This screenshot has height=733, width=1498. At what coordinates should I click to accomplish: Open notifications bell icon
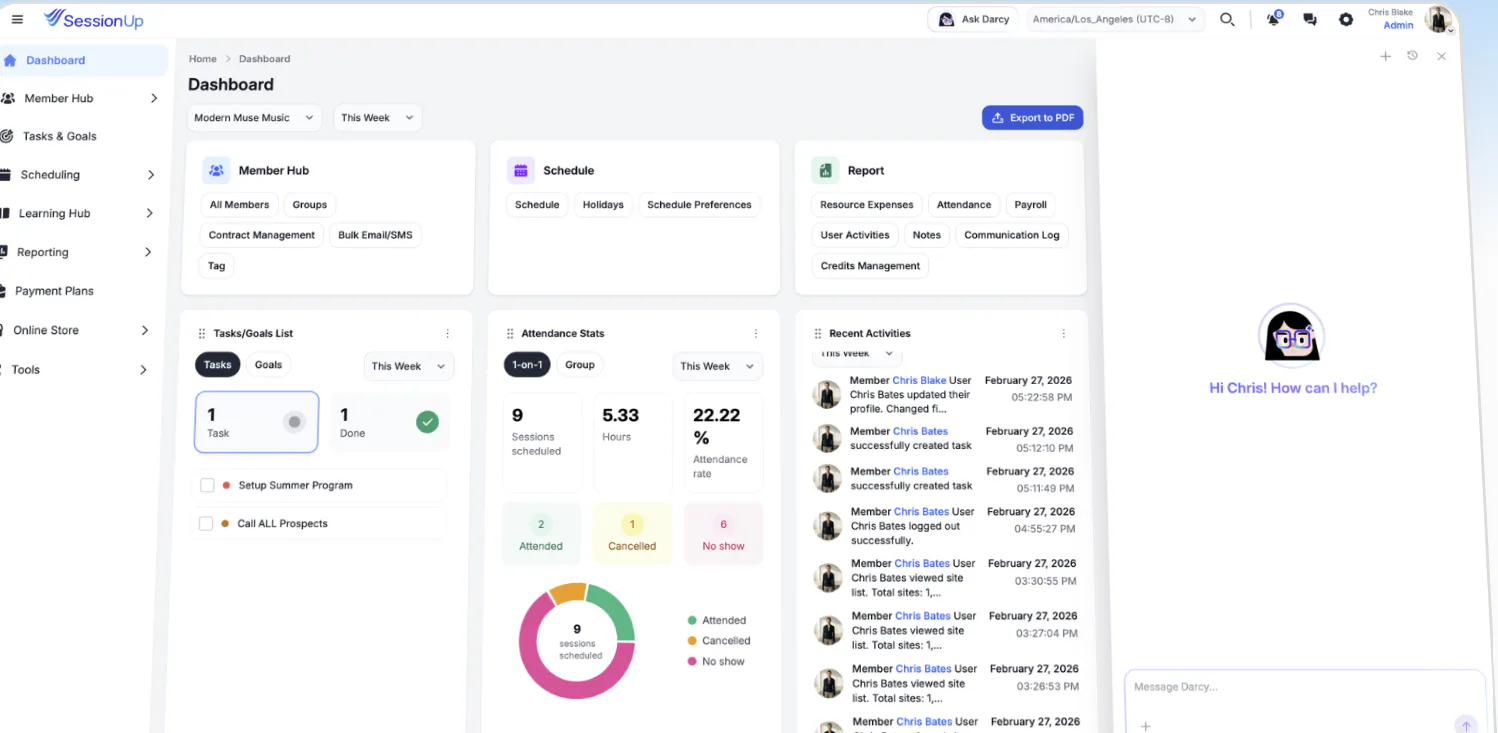1274,19
